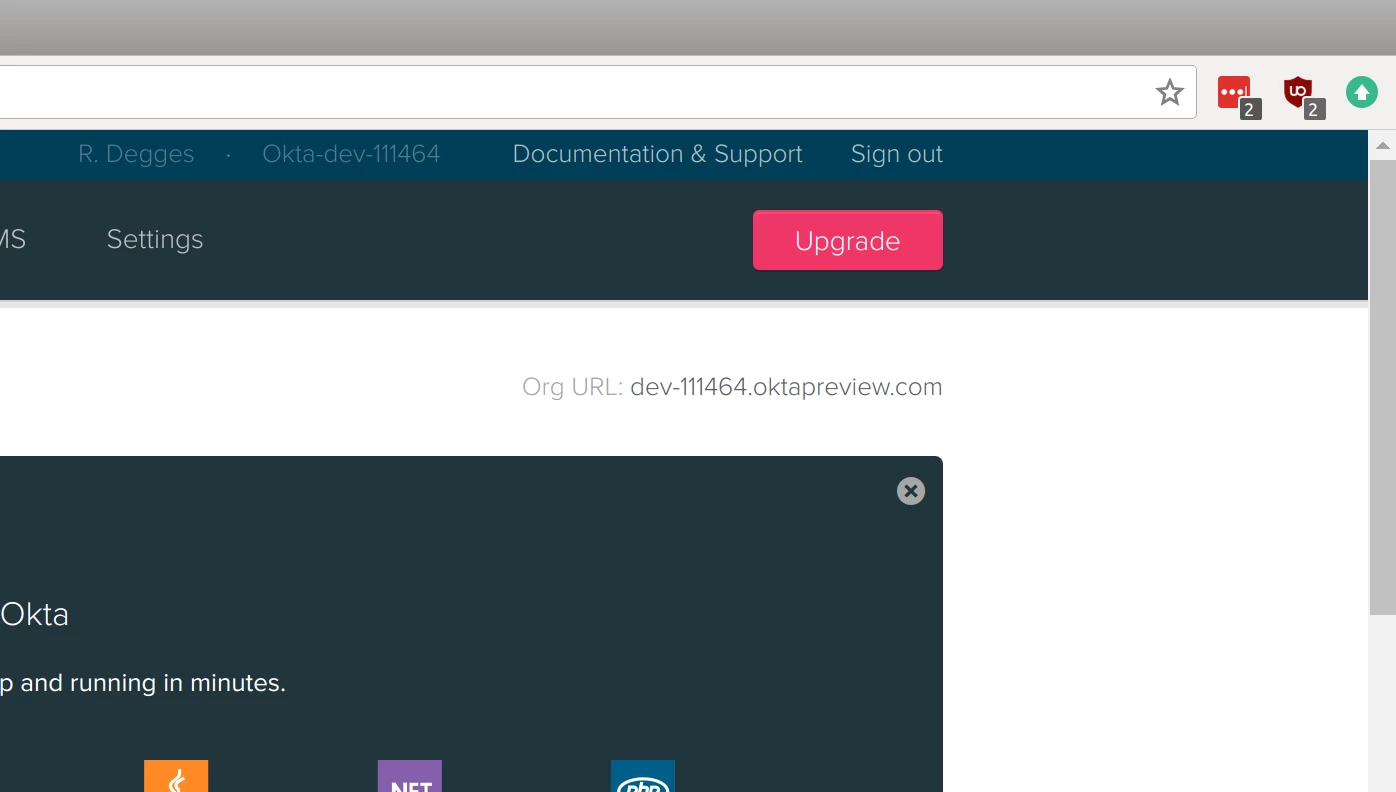
Task: Open Documentation & Support
Action: 657,154
